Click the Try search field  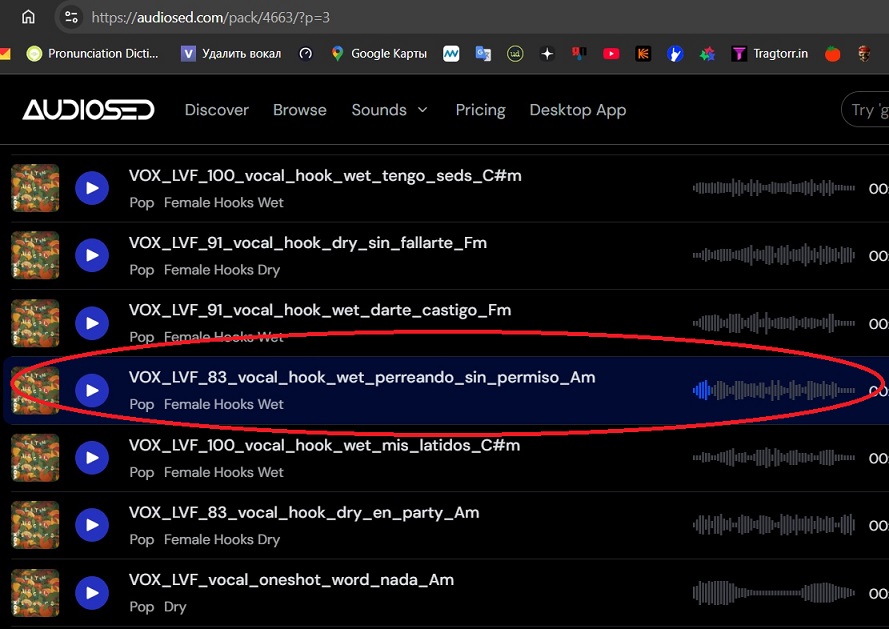coord(866,109)
